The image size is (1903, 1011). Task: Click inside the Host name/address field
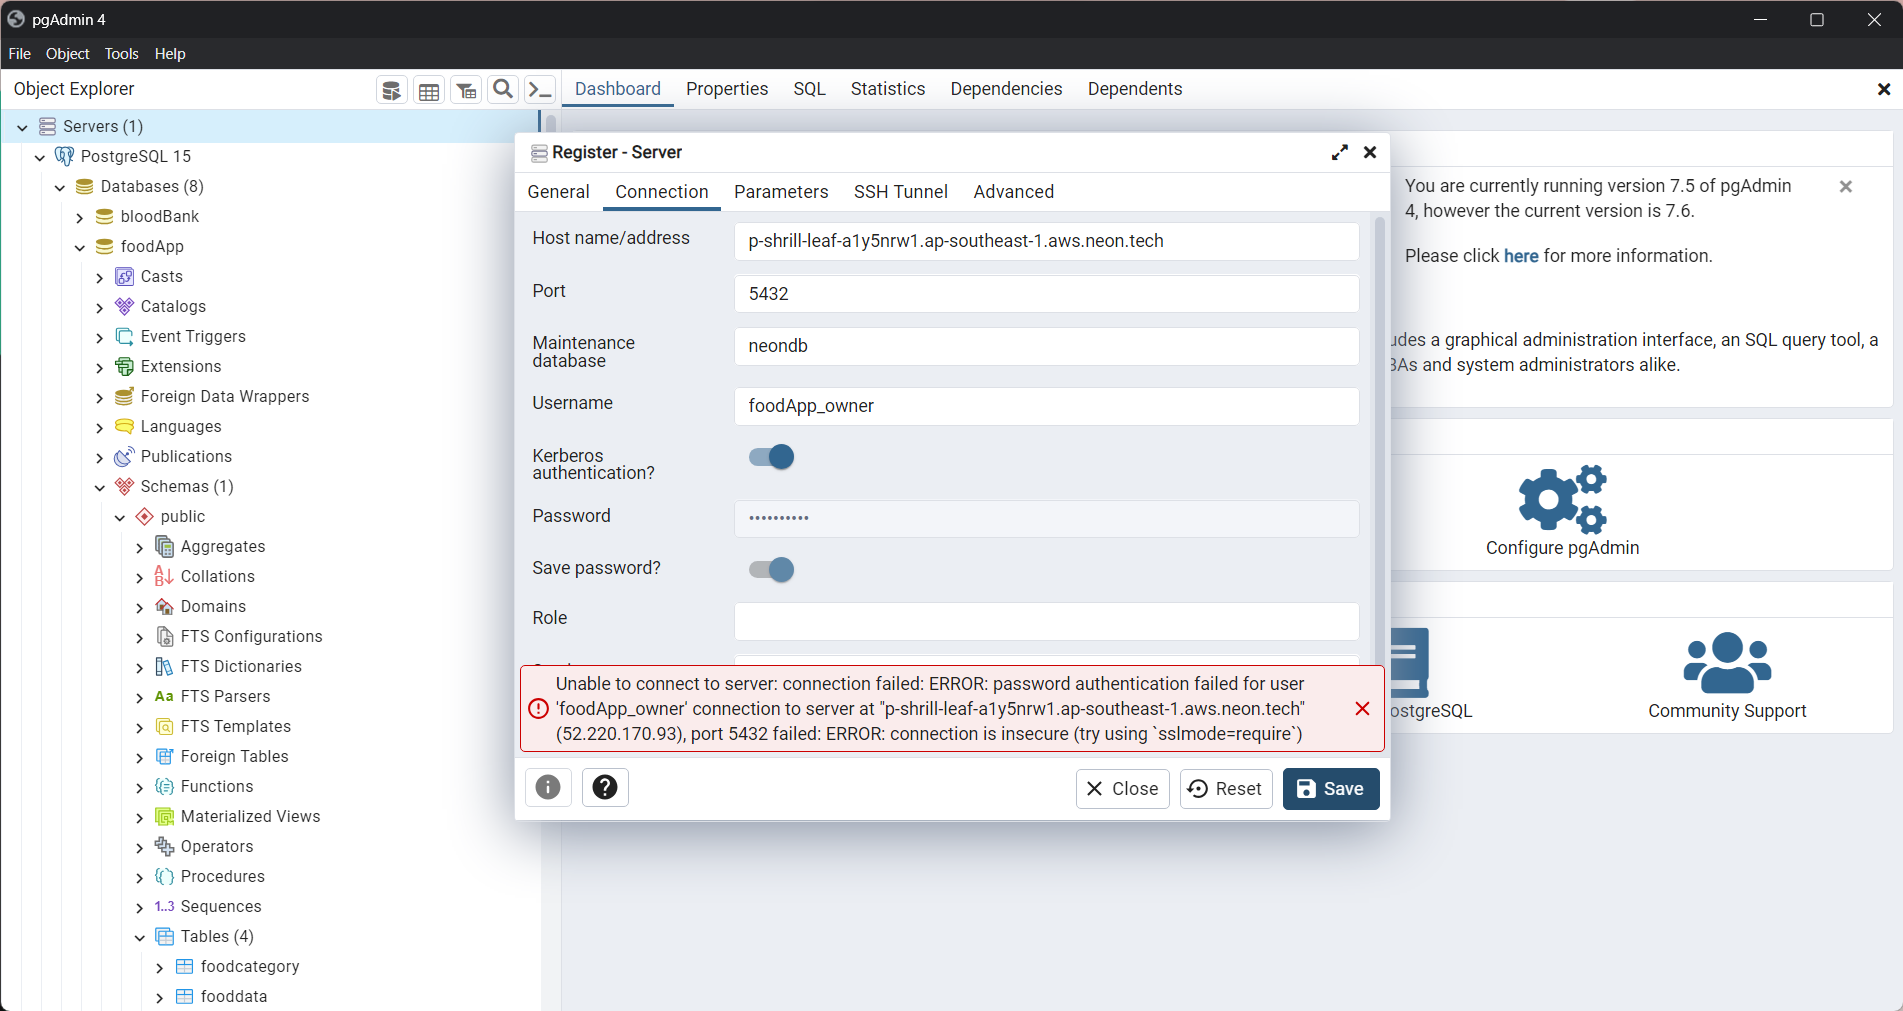pos(1046,241)
